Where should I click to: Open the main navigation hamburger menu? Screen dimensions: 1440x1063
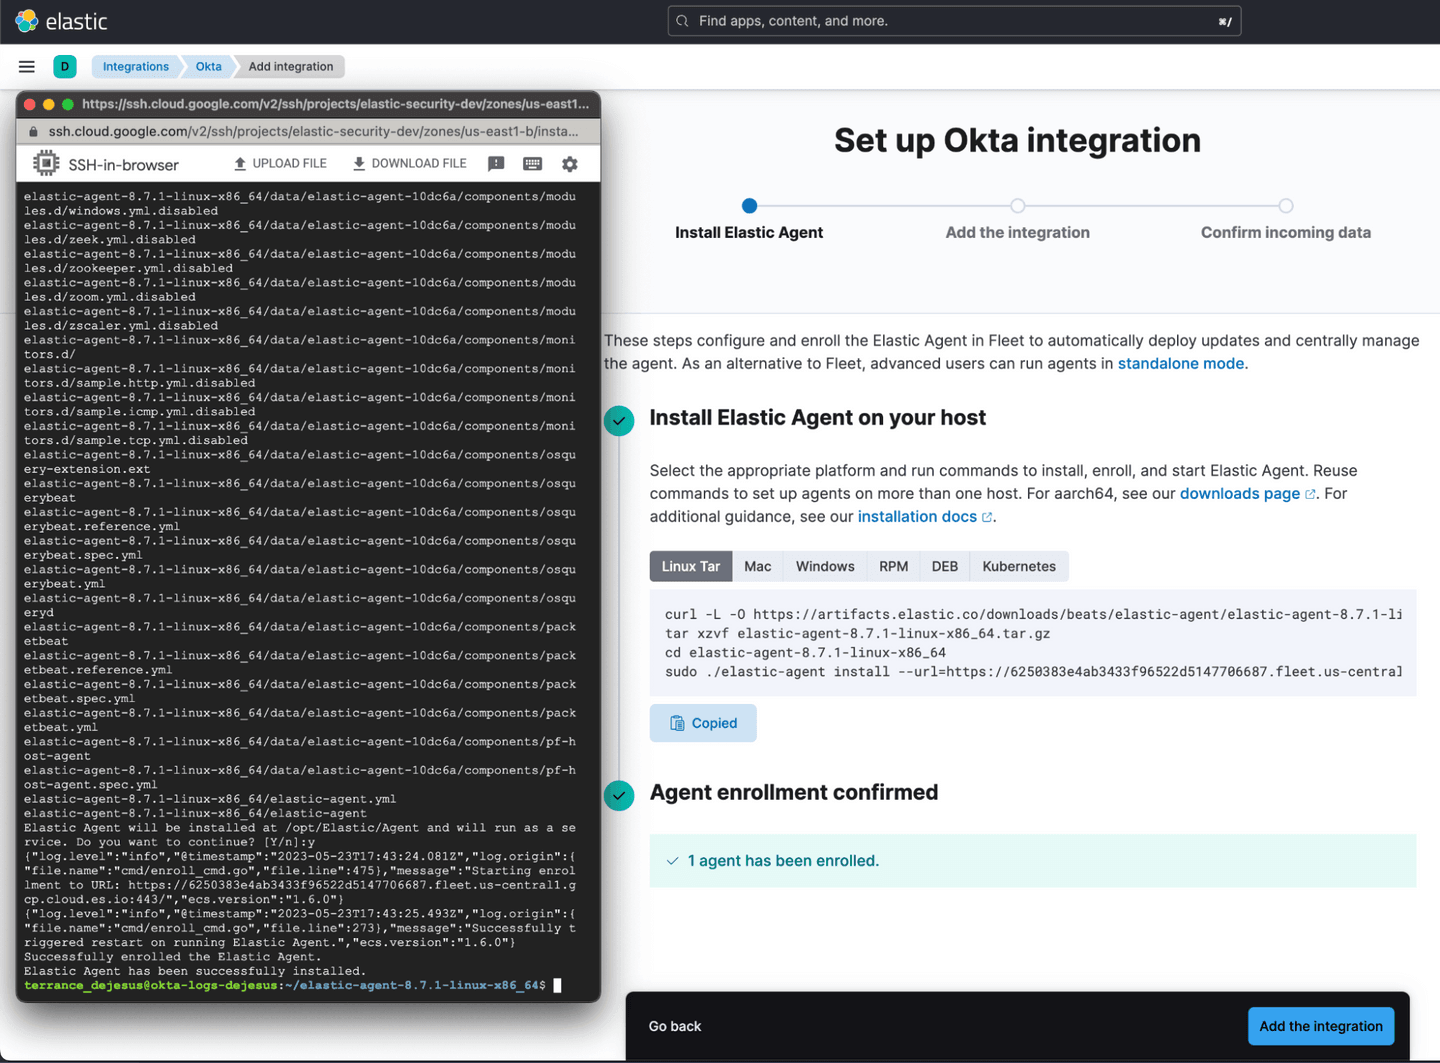[x=26, y=66]
